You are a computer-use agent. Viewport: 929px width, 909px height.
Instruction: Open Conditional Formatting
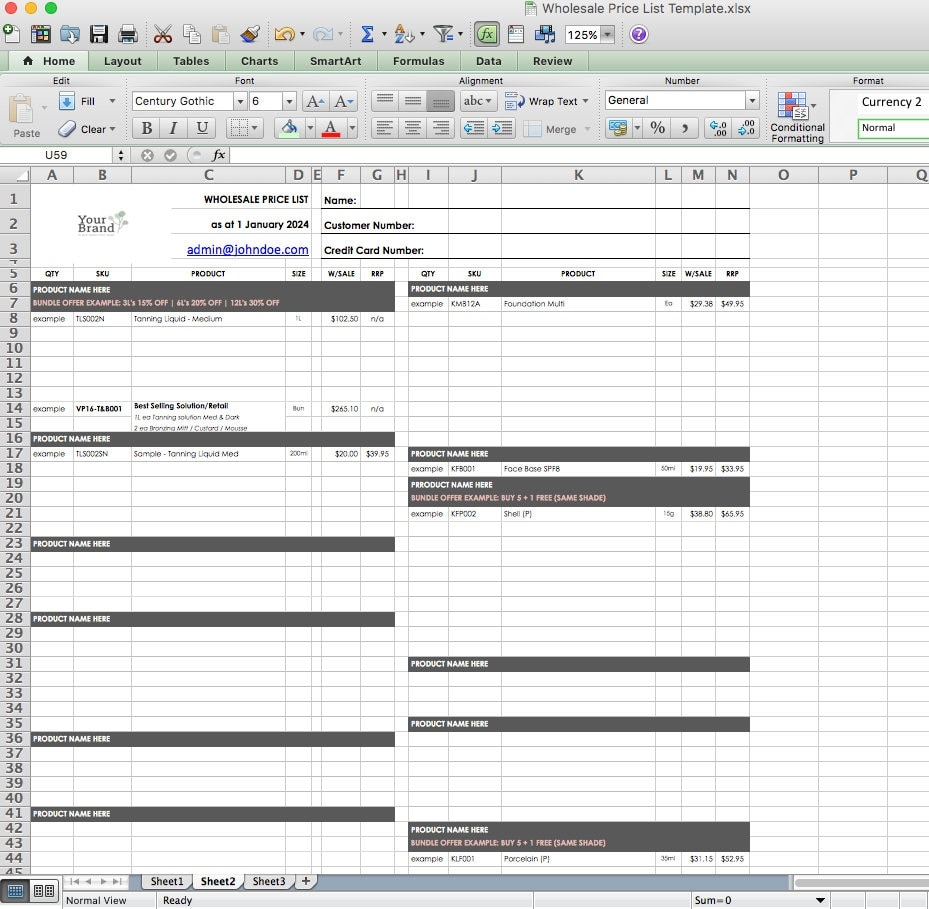pos(797,117)
